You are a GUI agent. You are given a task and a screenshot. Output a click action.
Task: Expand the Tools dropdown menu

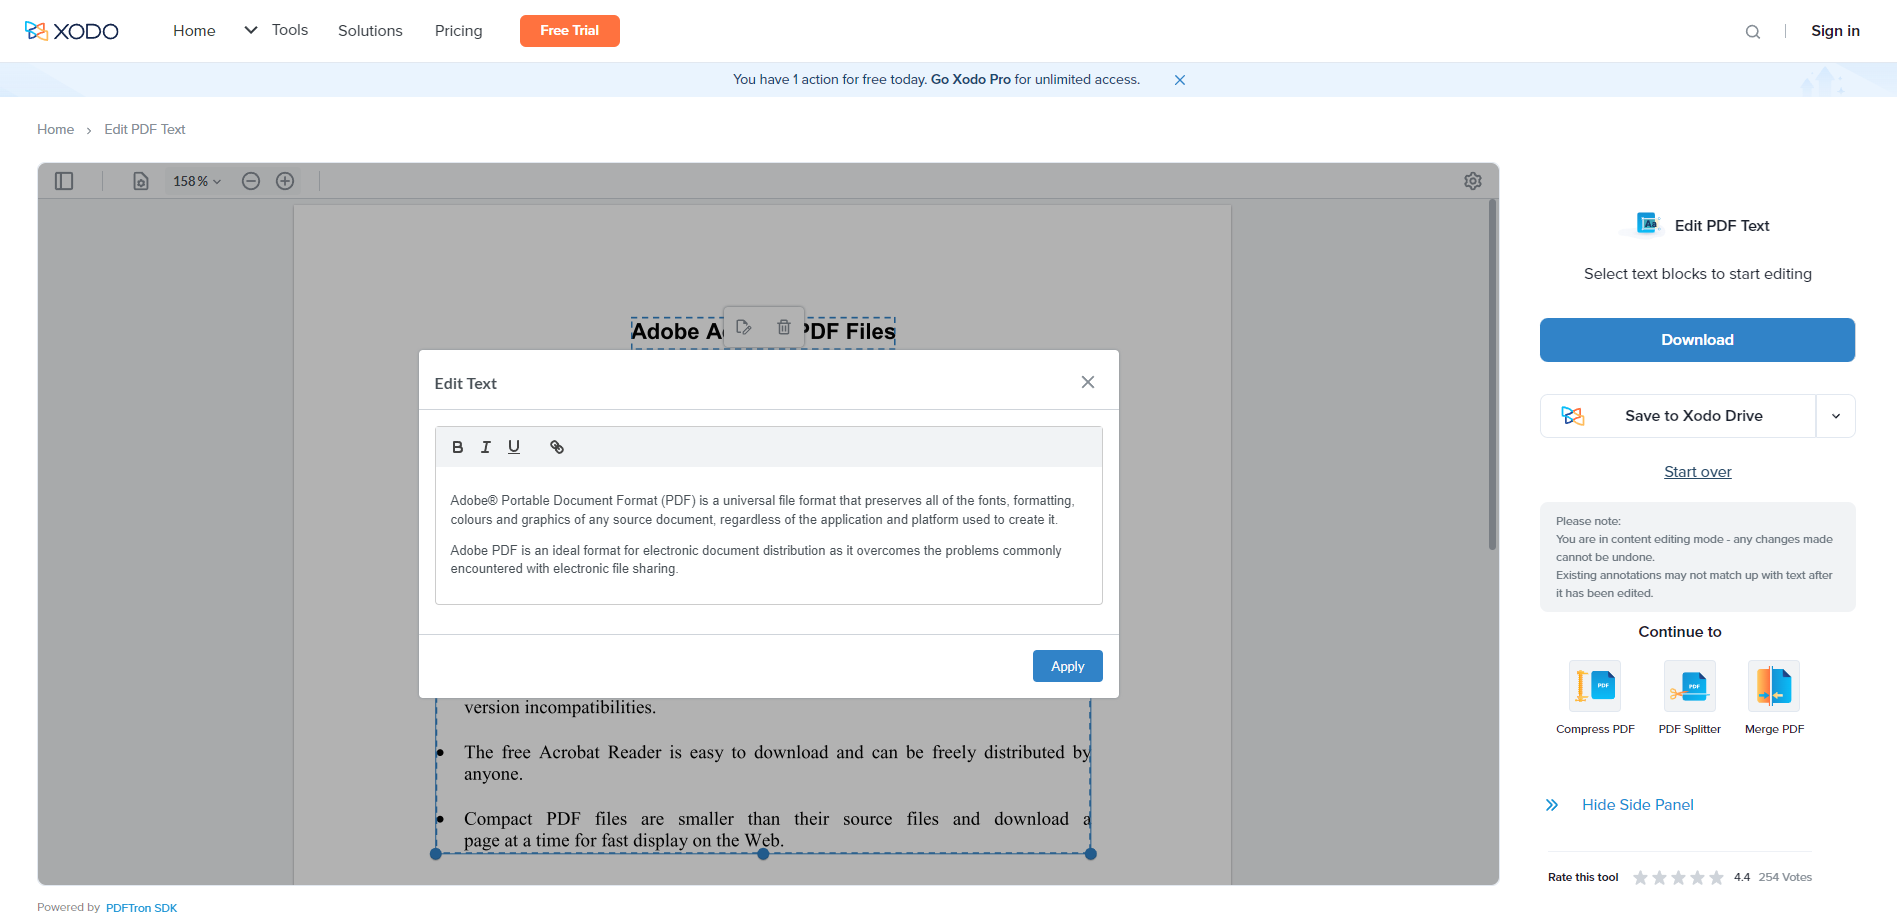[276, 30]
